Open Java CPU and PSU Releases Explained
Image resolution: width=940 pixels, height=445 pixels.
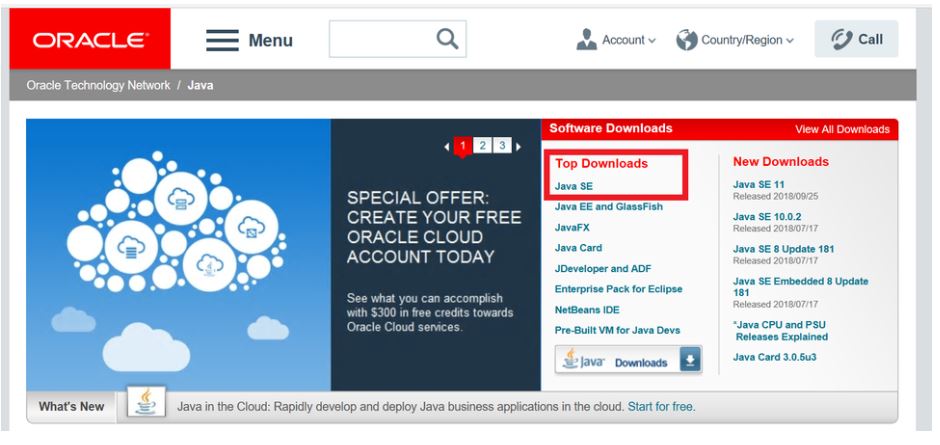780,330
